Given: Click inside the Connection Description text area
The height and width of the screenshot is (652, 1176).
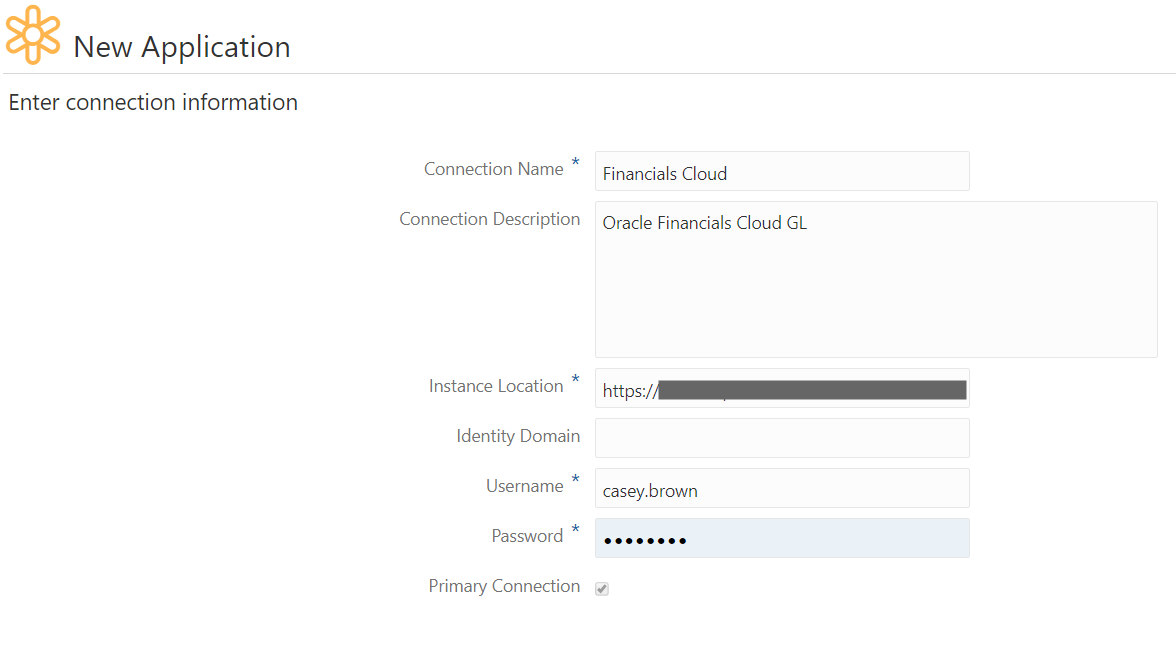Looking at the screenshot, I should coord(875,279).
